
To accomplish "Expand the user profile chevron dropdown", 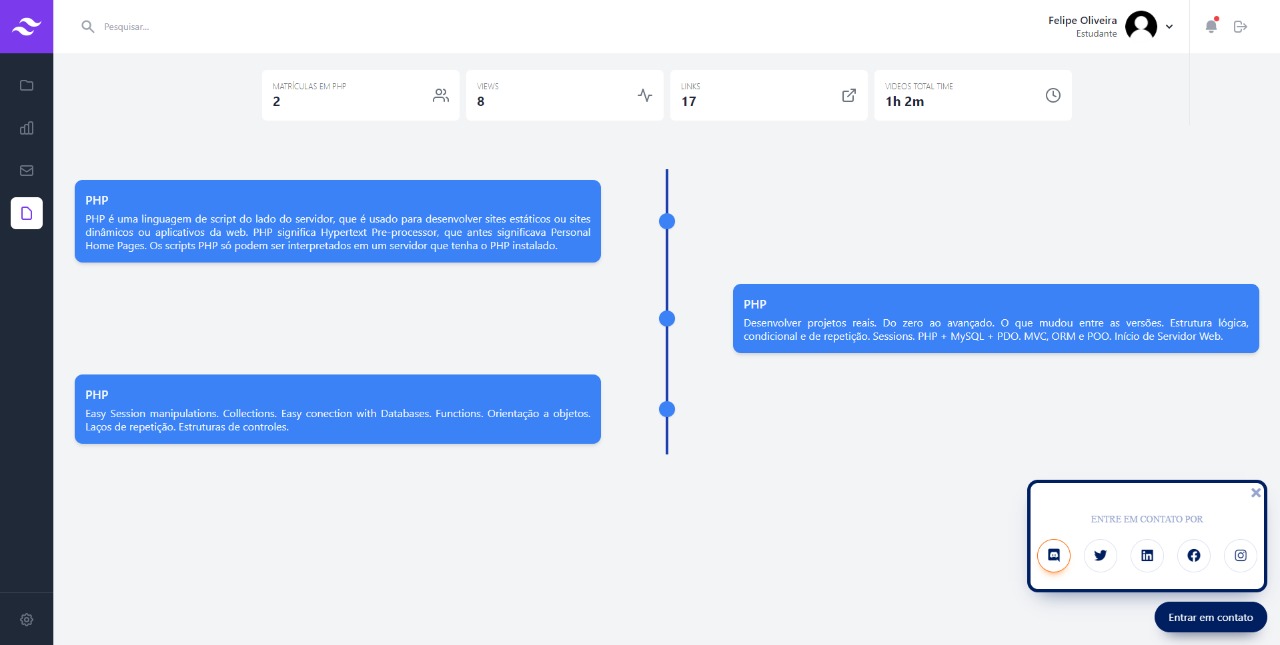I will 1169,27.
